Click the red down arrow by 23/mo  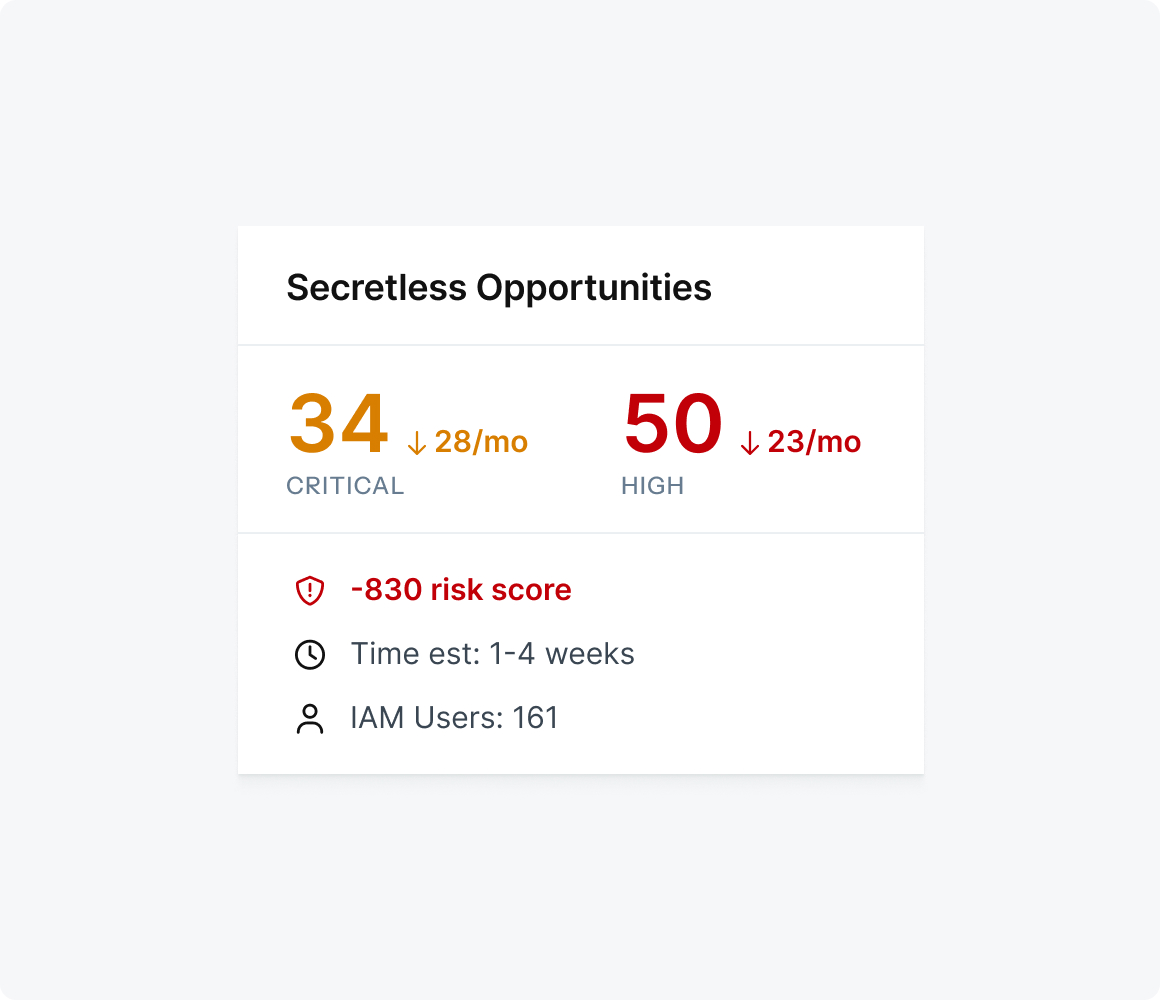(x=750, y=443)
